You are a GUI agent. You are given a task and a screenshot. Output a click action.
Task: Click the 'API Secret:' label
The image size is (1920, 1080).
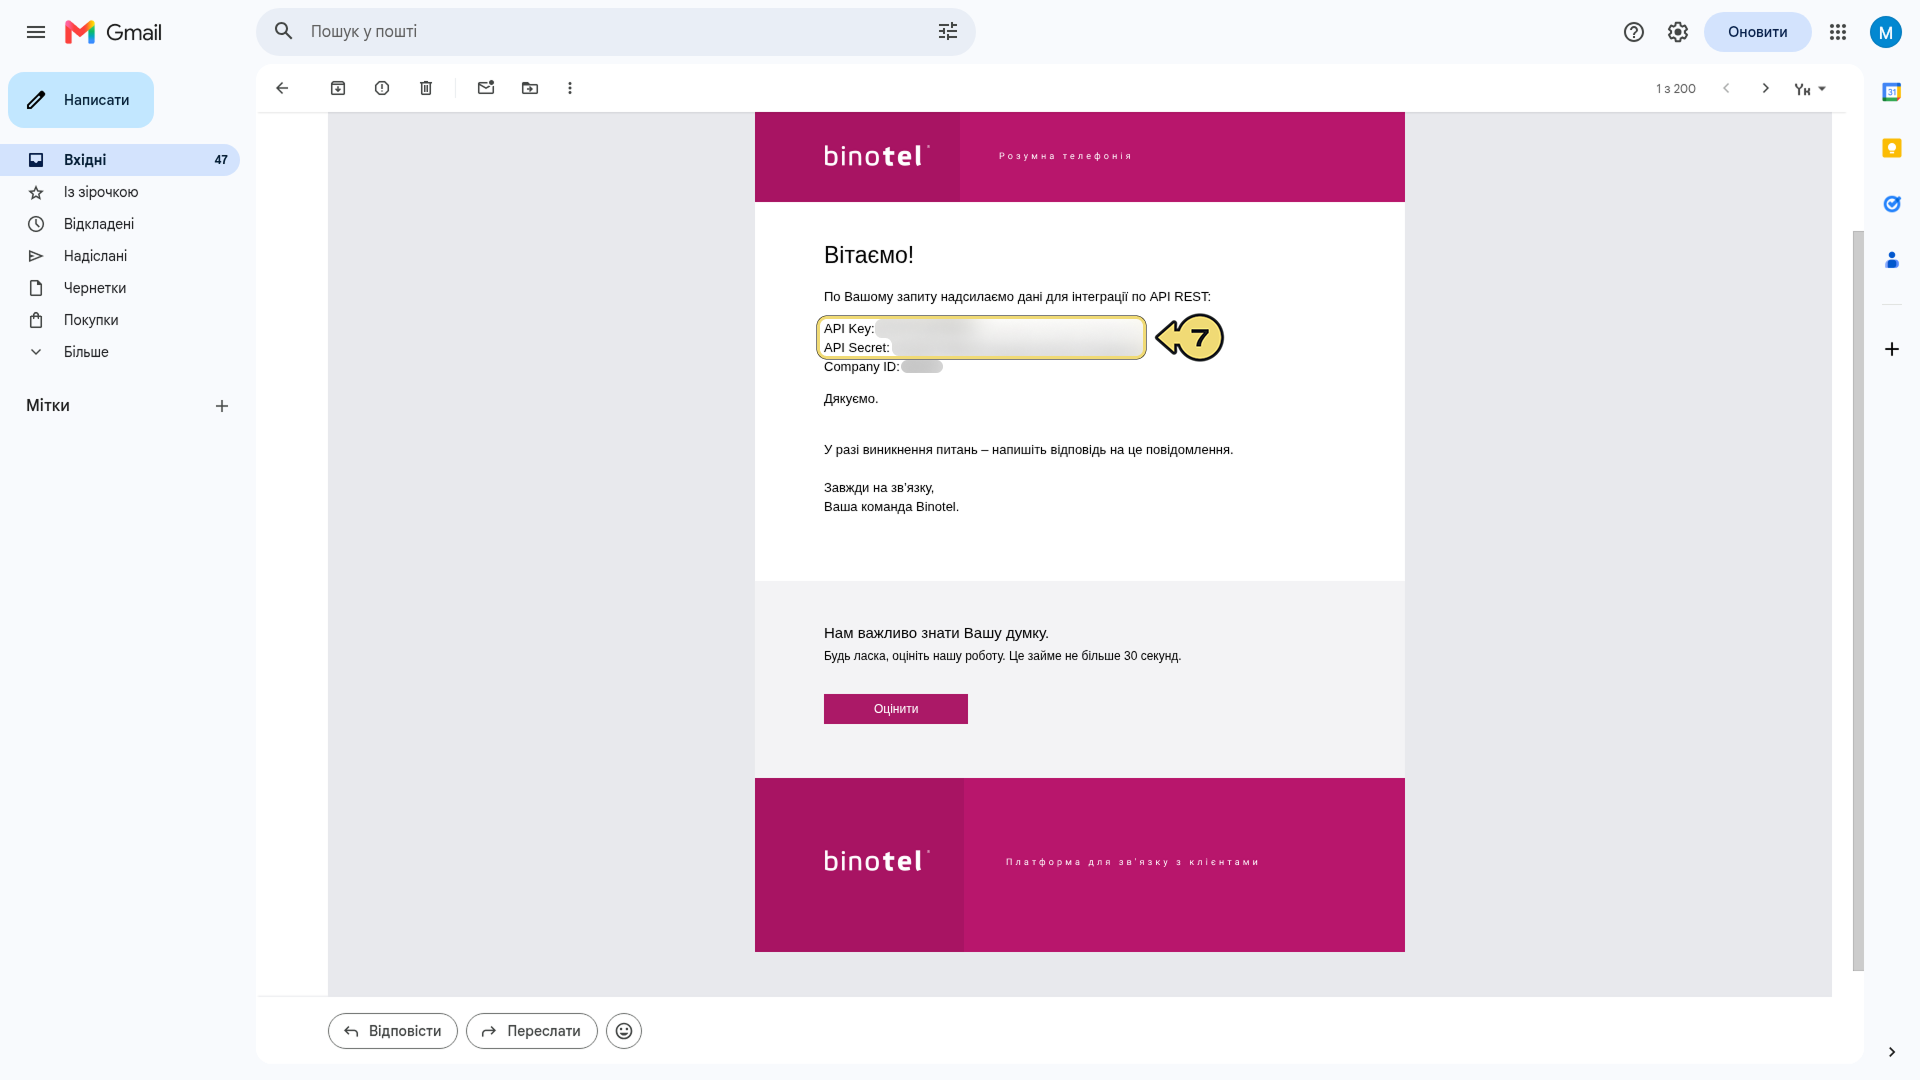(857, 348)
